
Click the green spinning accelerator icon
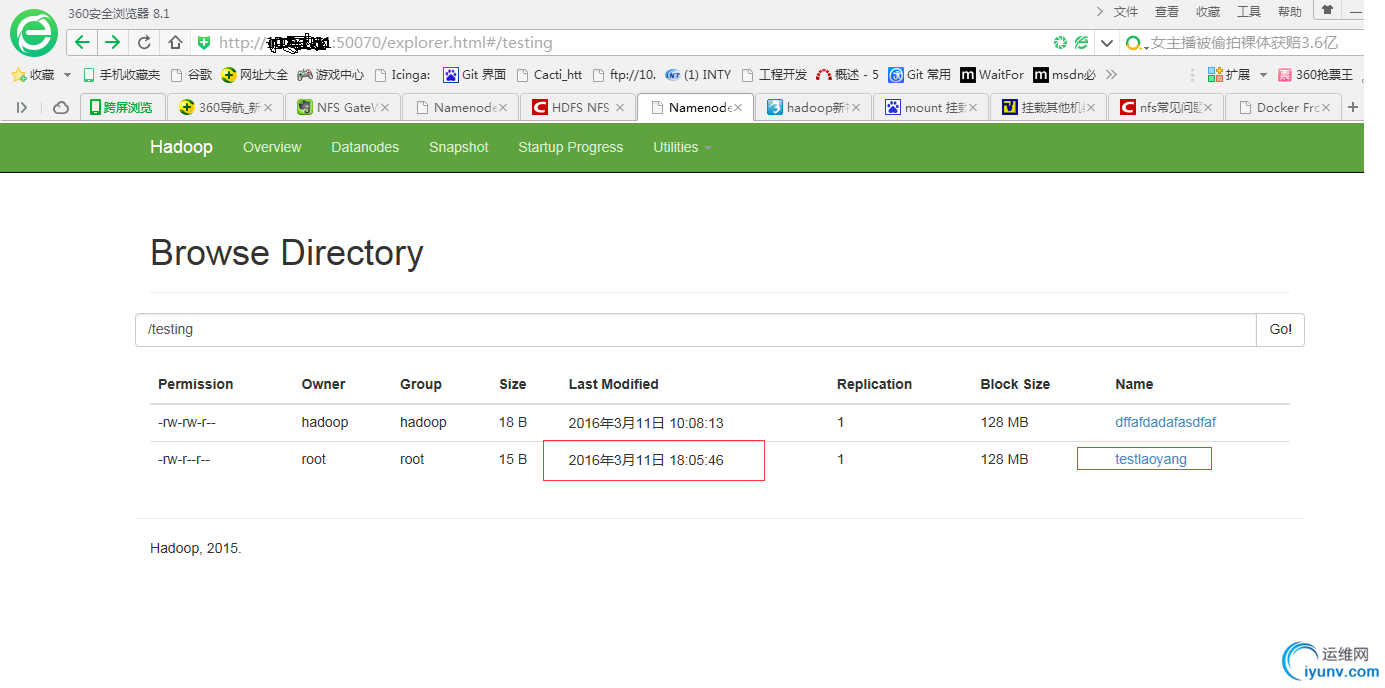coord(1060,43)
